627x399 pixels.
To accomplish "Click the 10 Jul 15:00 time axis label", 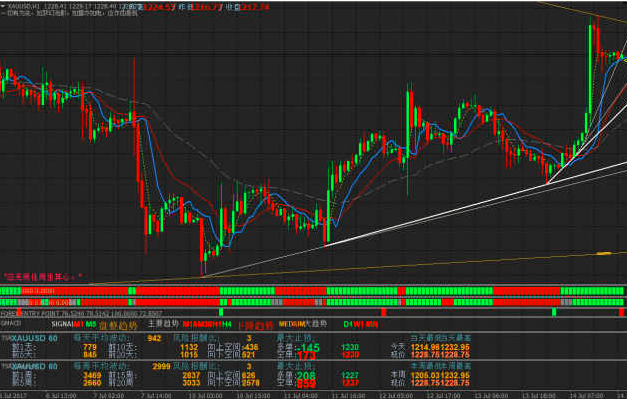I will 253,395.
